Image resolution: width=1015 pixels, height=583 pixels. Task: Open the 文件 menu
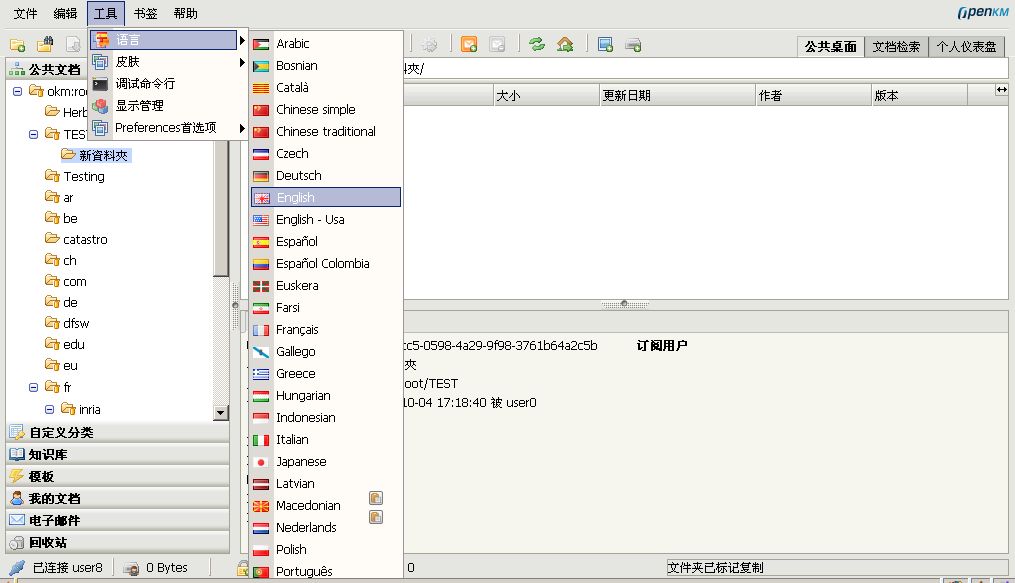pos(25,14)
